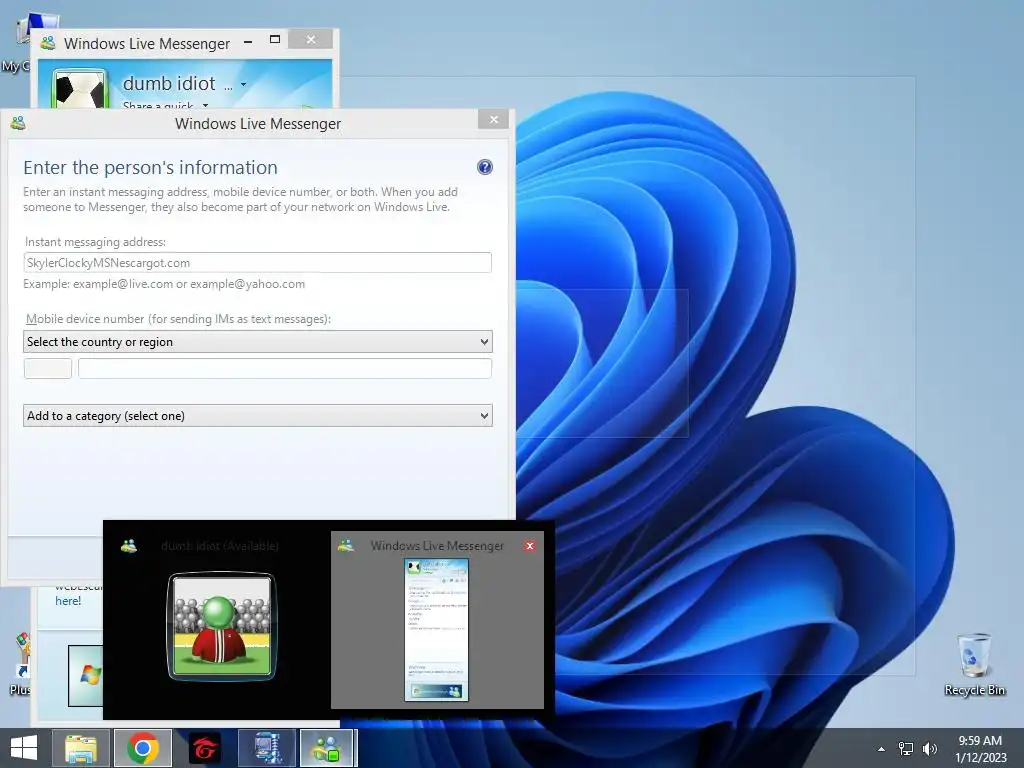This screenshot has width=1024, height=768.
Task: Click the country code field
Action: click(48, 368)
